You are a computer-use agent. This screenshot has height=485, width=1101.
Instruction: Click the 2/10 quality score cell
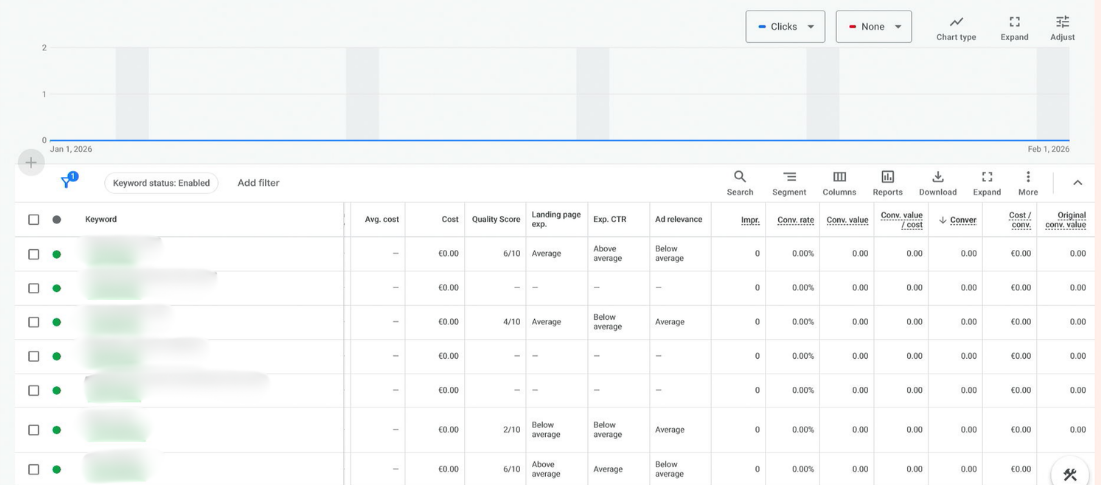tap(511, 430)
